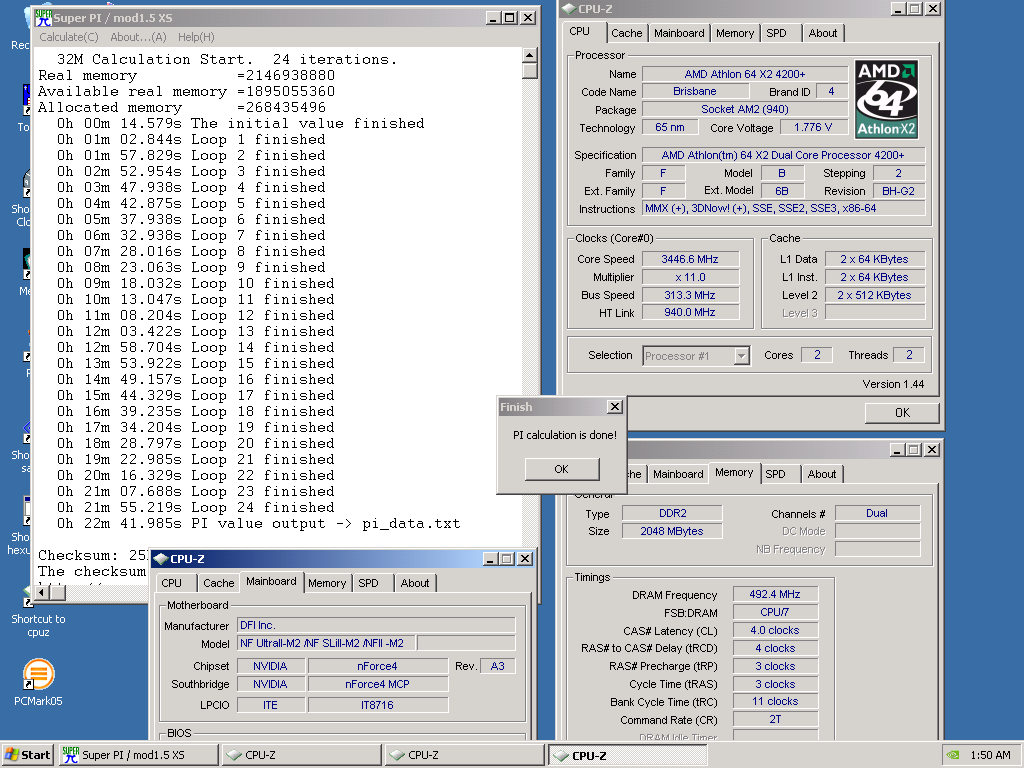This screenshot has height=768, width=1024.
Task: Click the DRAM Frequency value 492.4 MHz
Action: pyautogui.click(x=775, y=594)
